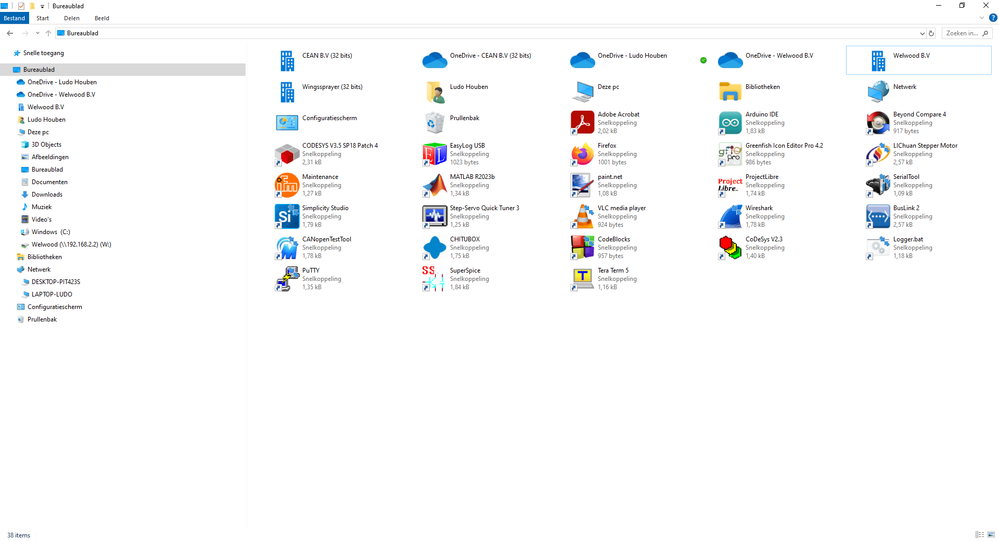
Task: Select Snelle toegang in navigation pane
Action: click(43, 54)
